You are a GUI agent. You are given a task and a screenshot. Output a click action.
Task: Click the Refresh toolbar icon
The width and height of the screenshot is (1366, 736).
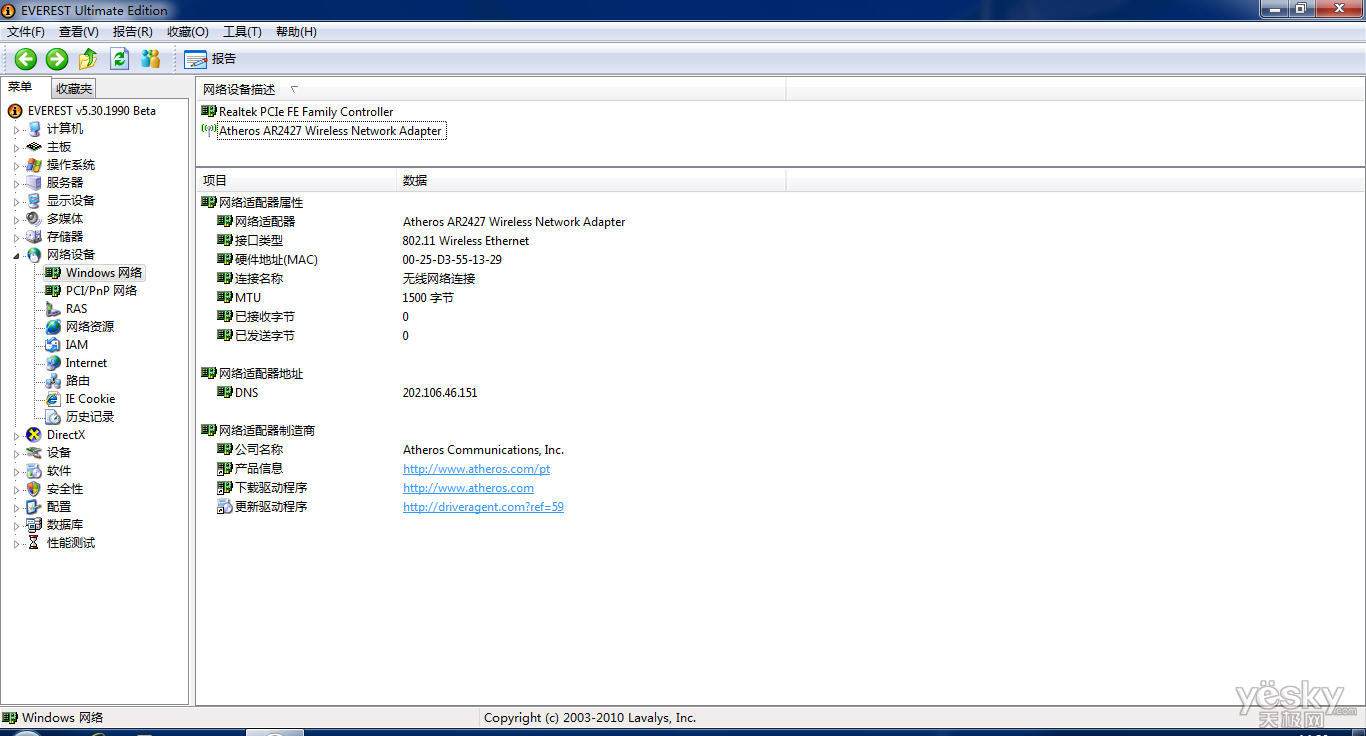[119, 59]
